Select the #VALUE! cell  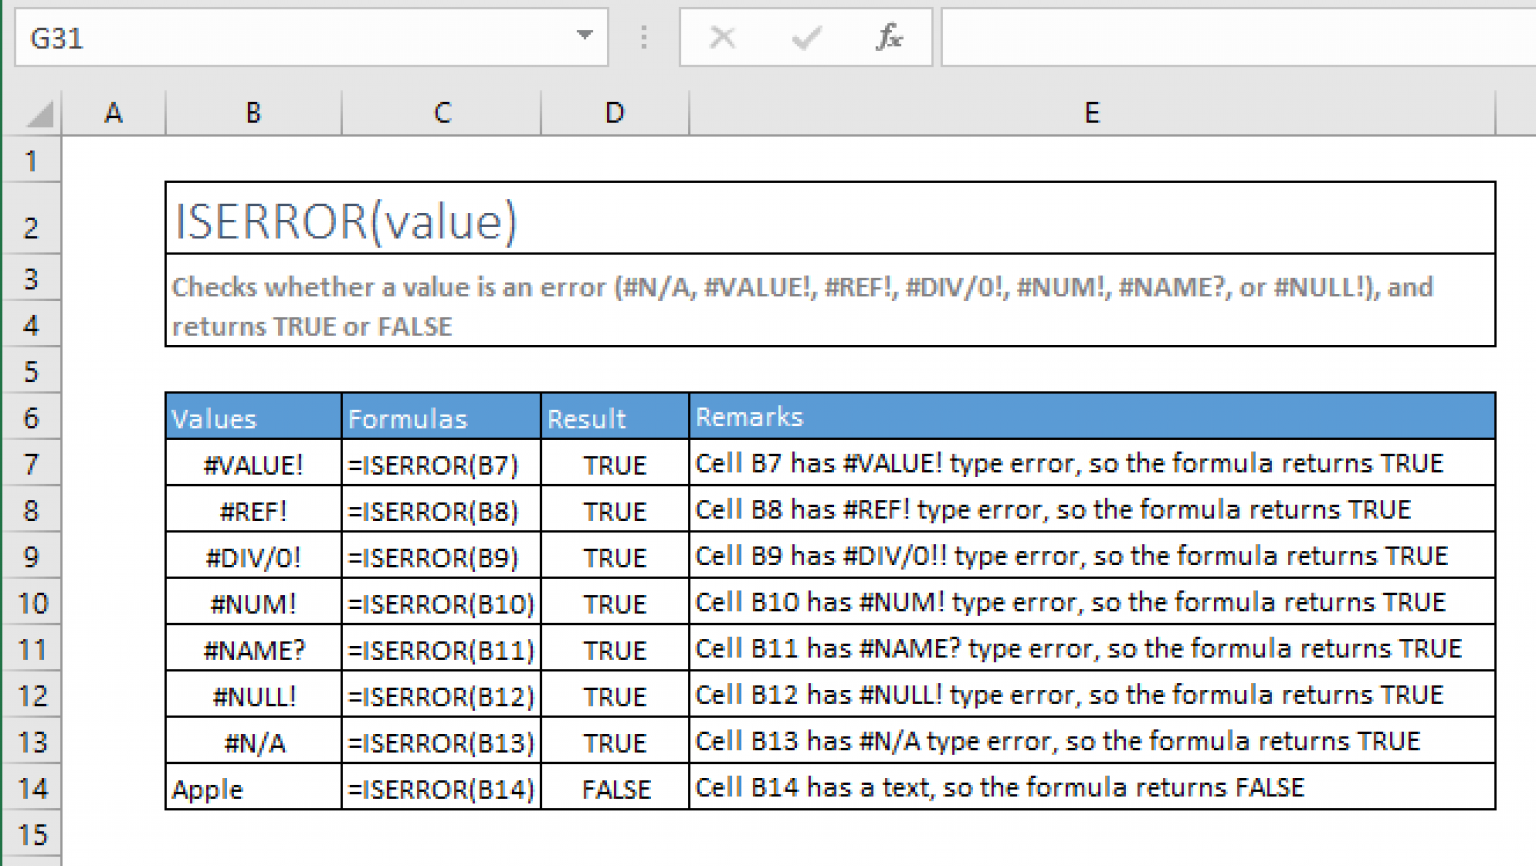[253, 464]
